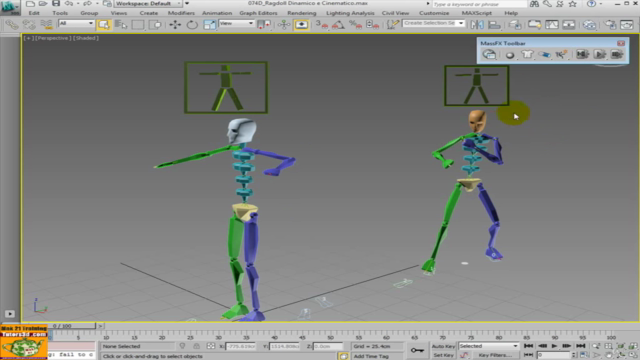This screenshot has width=640, height=360.
Task: Toggle Spinner Snap
Action: [x=372, y=24]
